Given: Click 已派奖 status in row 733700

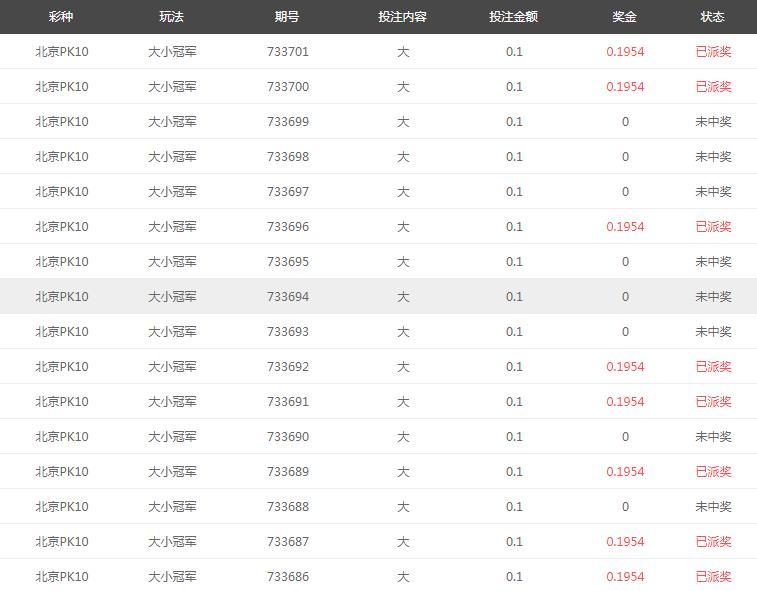Looking at the screenshot, I should (x=714, y=87).
